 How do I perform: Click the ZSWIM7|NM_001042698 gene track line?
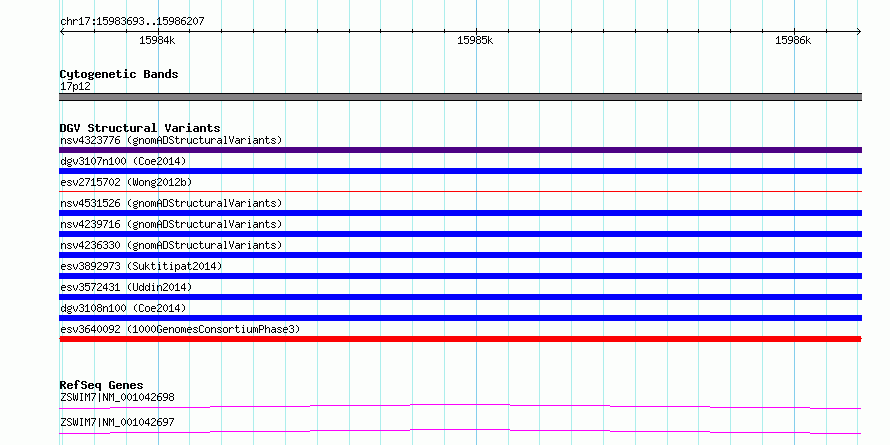[460, 406]
